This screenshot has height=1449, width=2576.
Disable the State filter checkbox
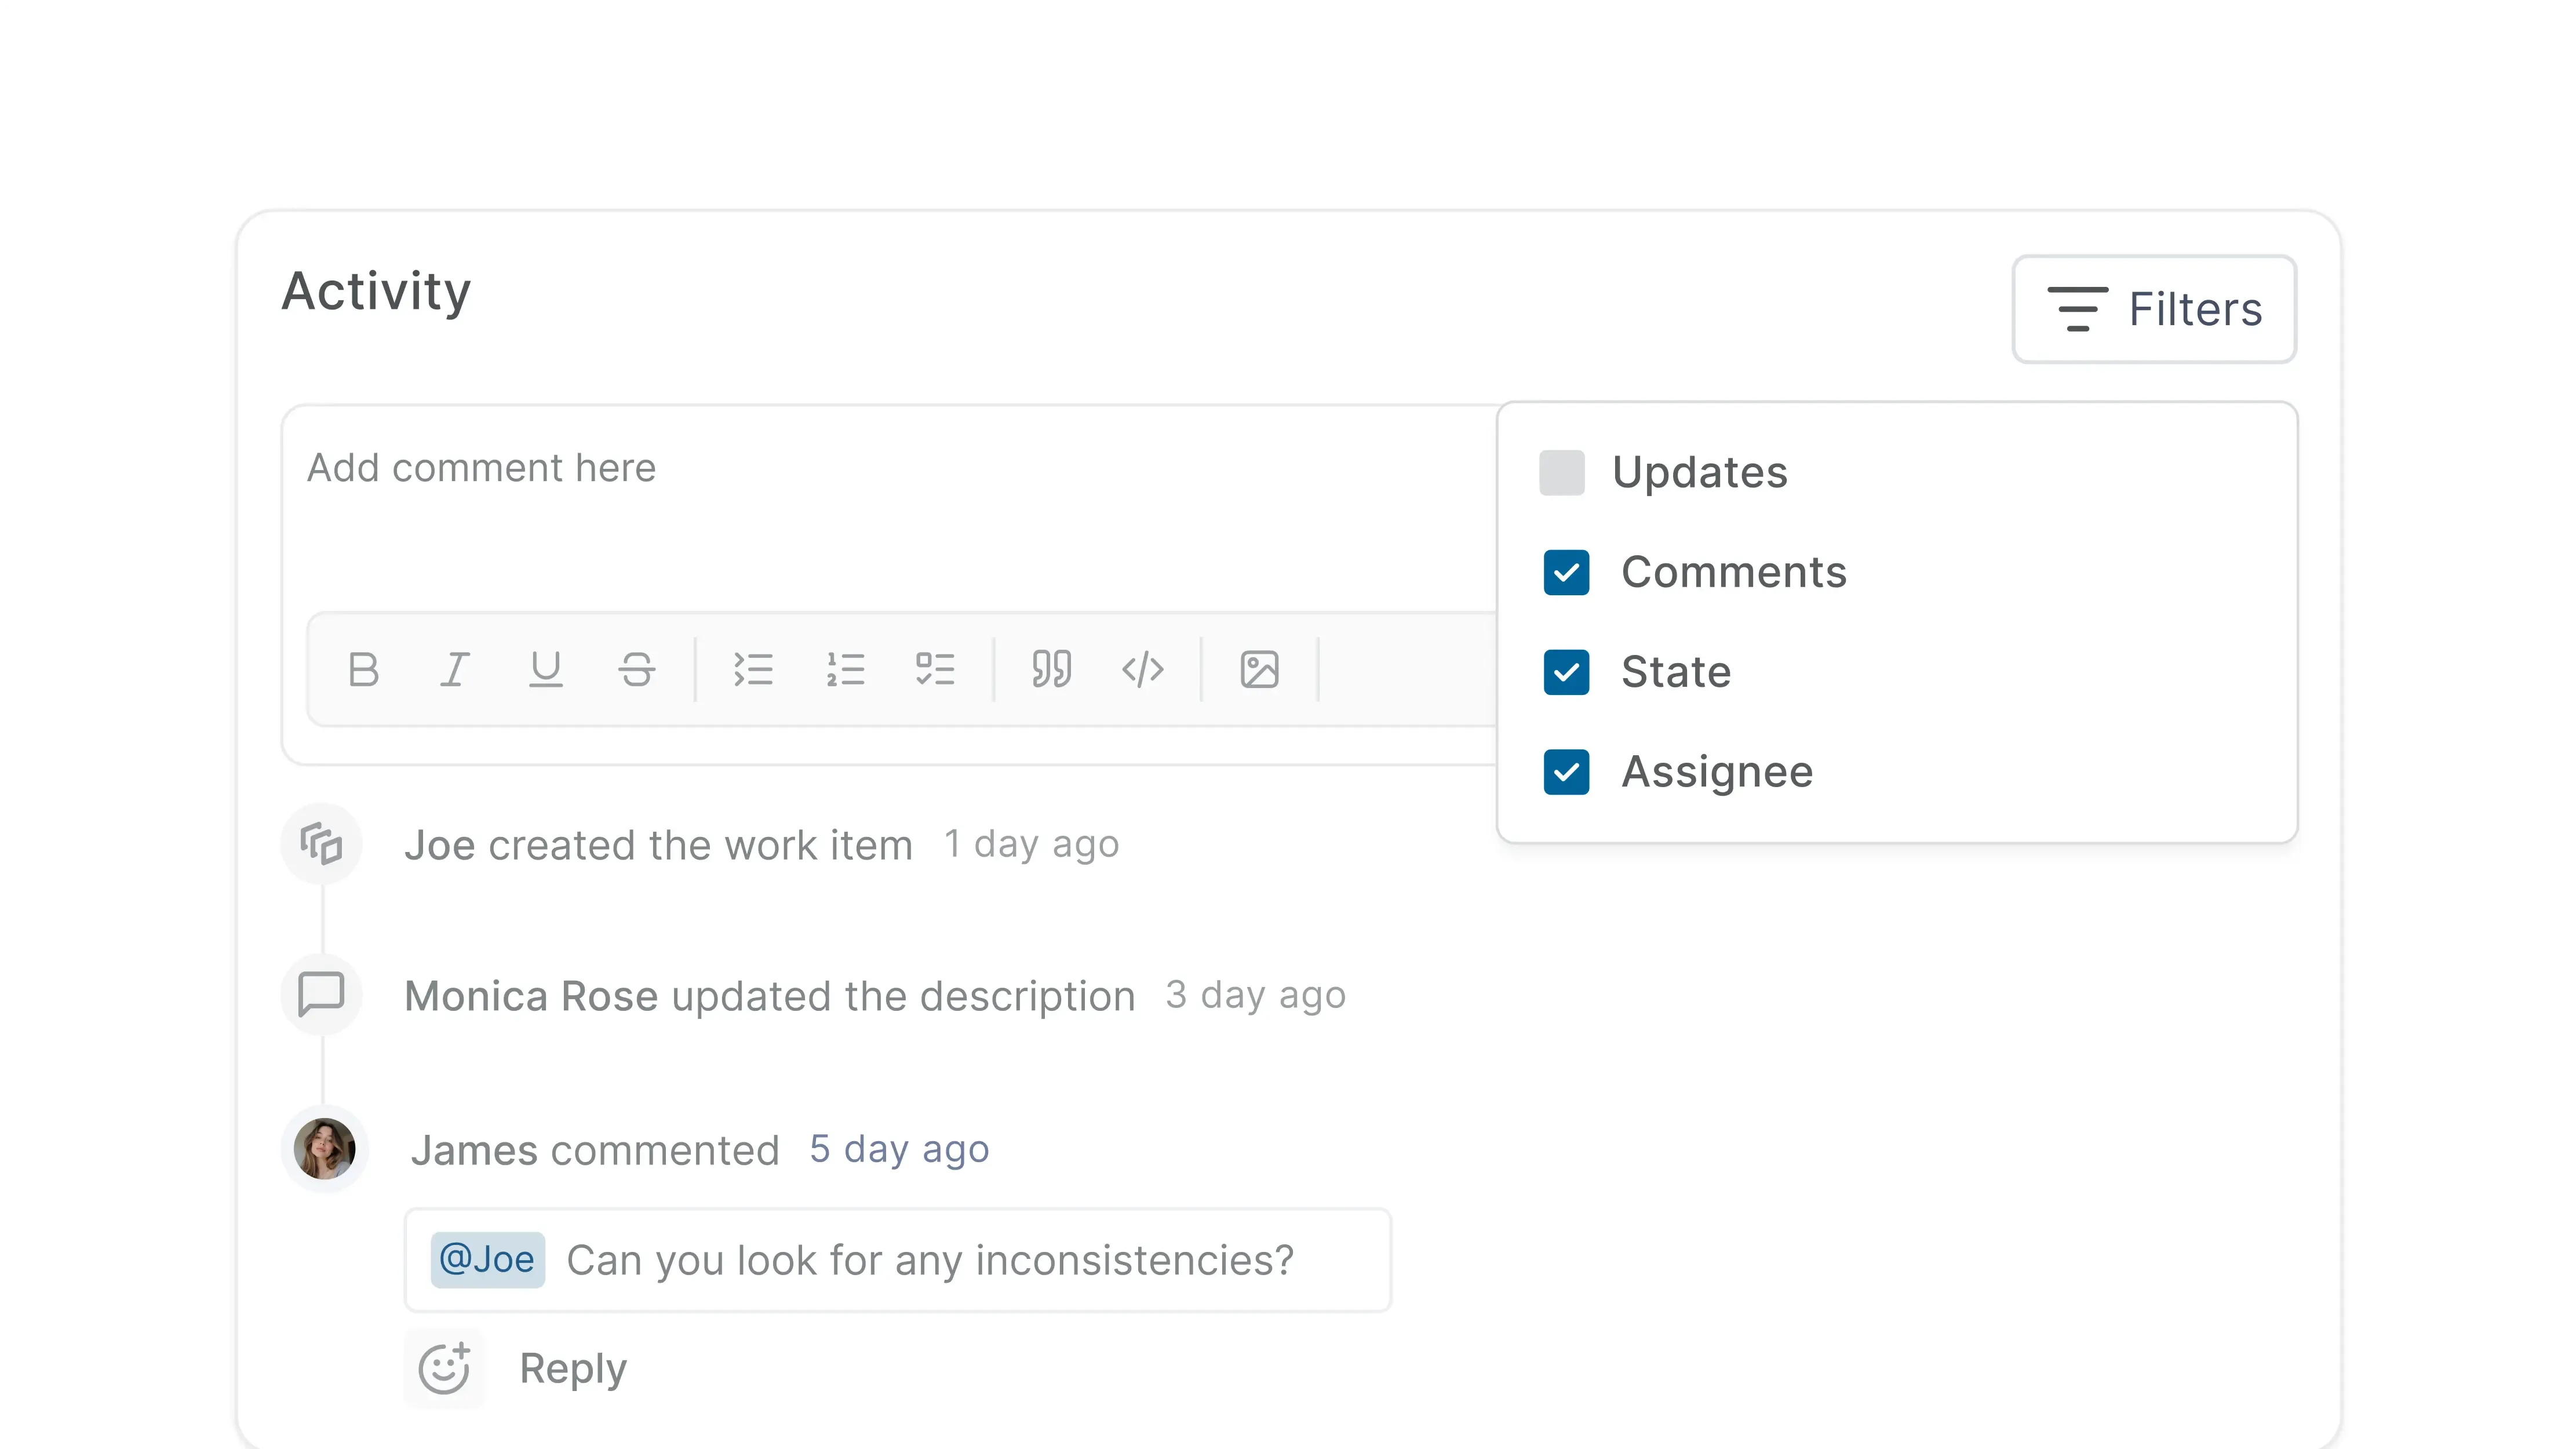pyautogui.click(x=1565, y=672)
